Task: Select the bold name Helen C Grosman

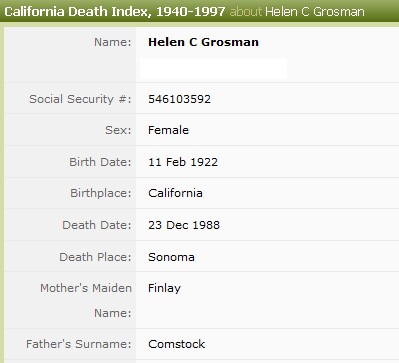Action: [x=203, y=42]
